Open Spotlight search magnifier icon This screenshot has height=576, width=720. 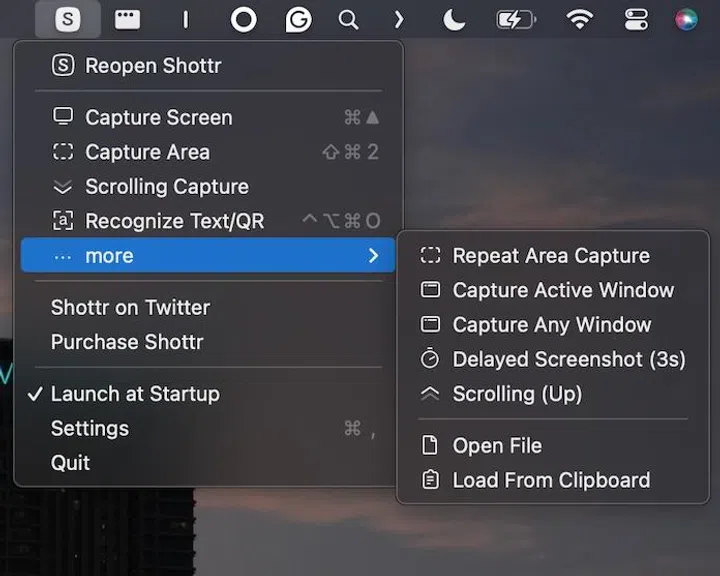tap(348, 20)
